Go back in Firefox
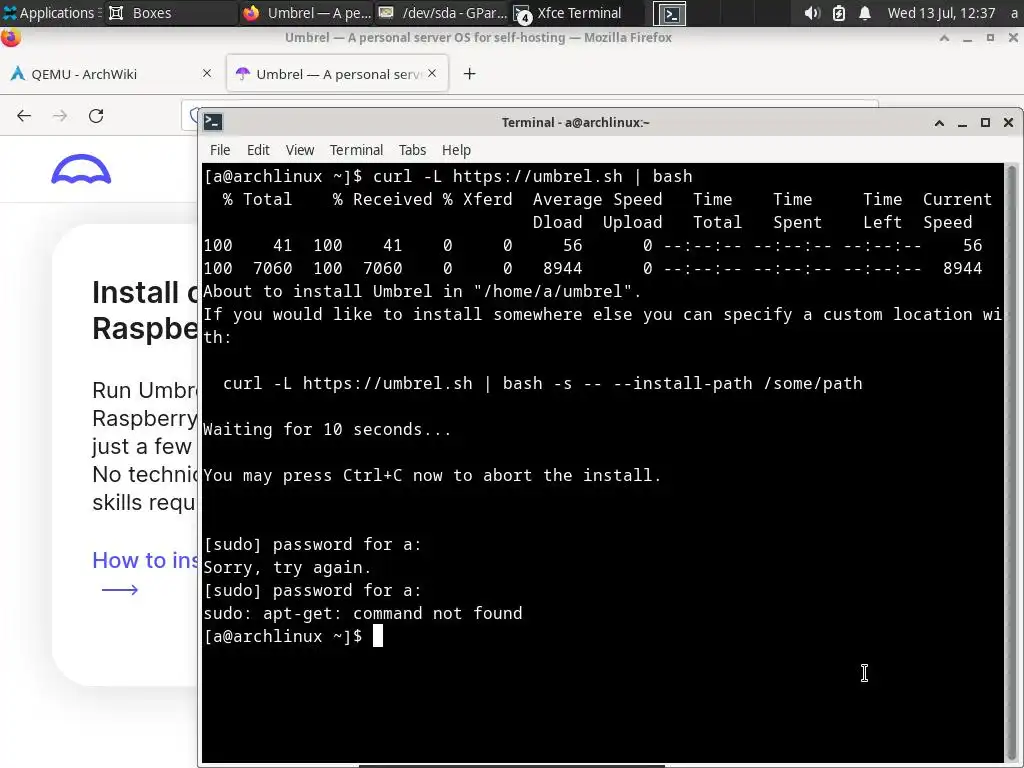Viewport: 1024px width, 768px height. 24,116
